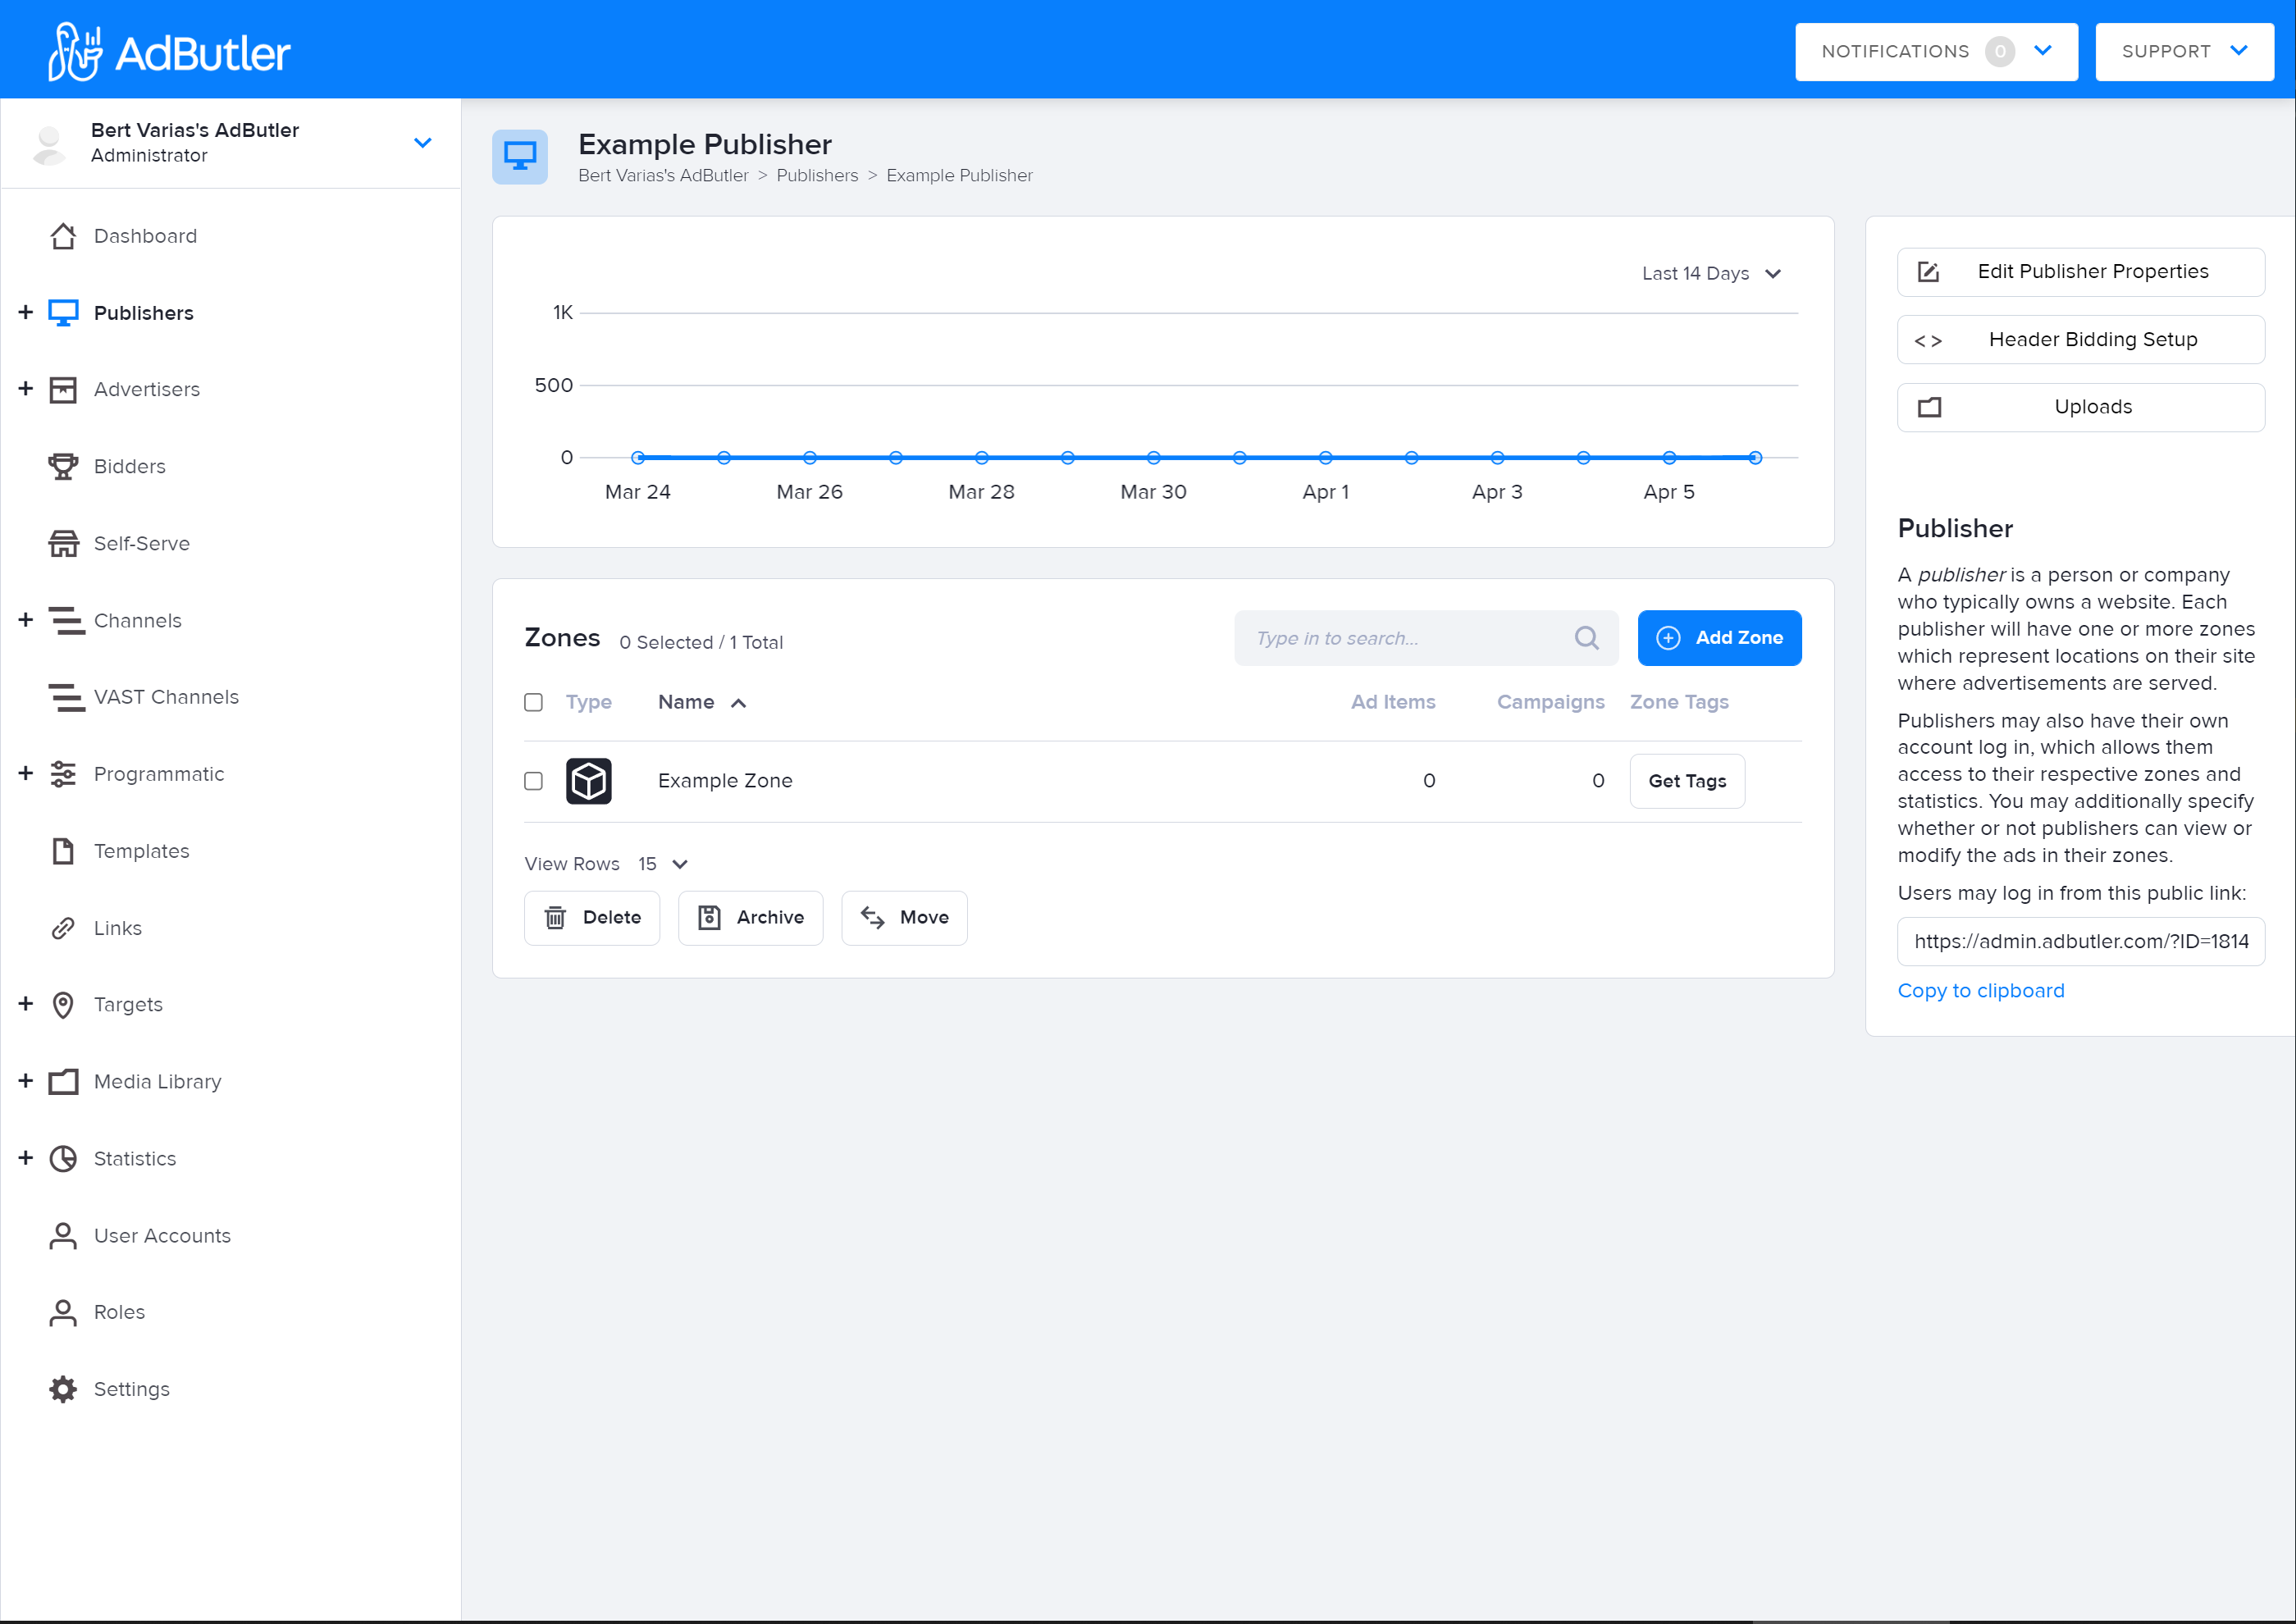Click Copy to clipboard link
Image resolution: width=2296 pixels, height=1624 pixels.
click(1980, 990)
